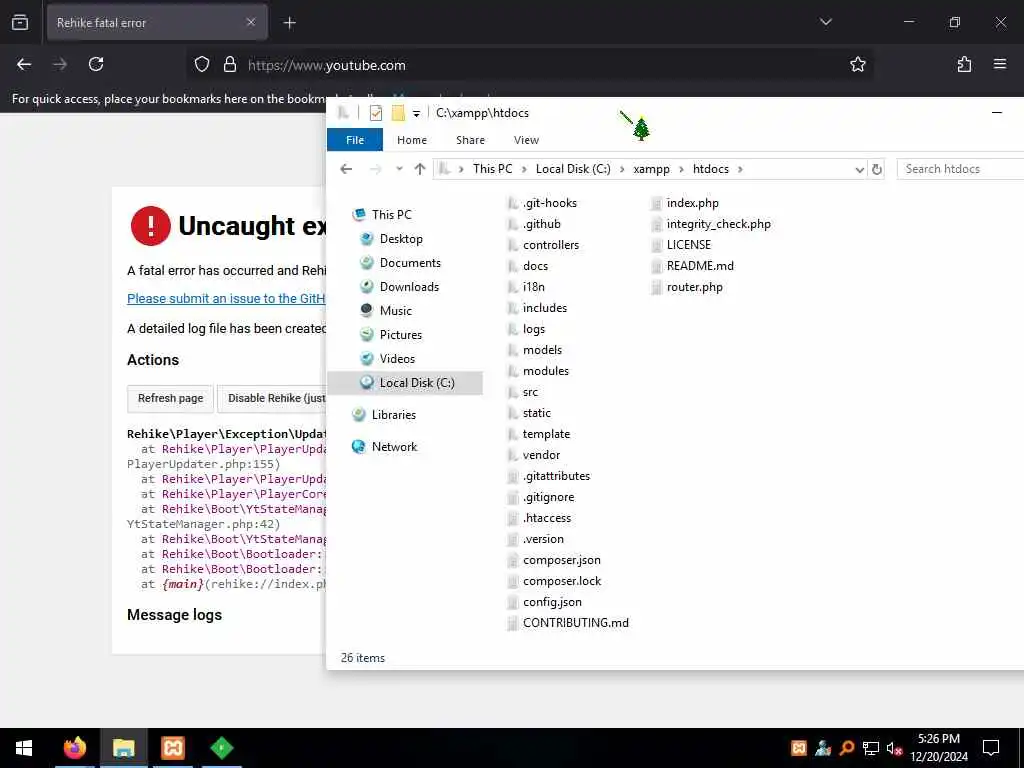
Task: Click the muted volume tray icon
Action: point(894,748)
